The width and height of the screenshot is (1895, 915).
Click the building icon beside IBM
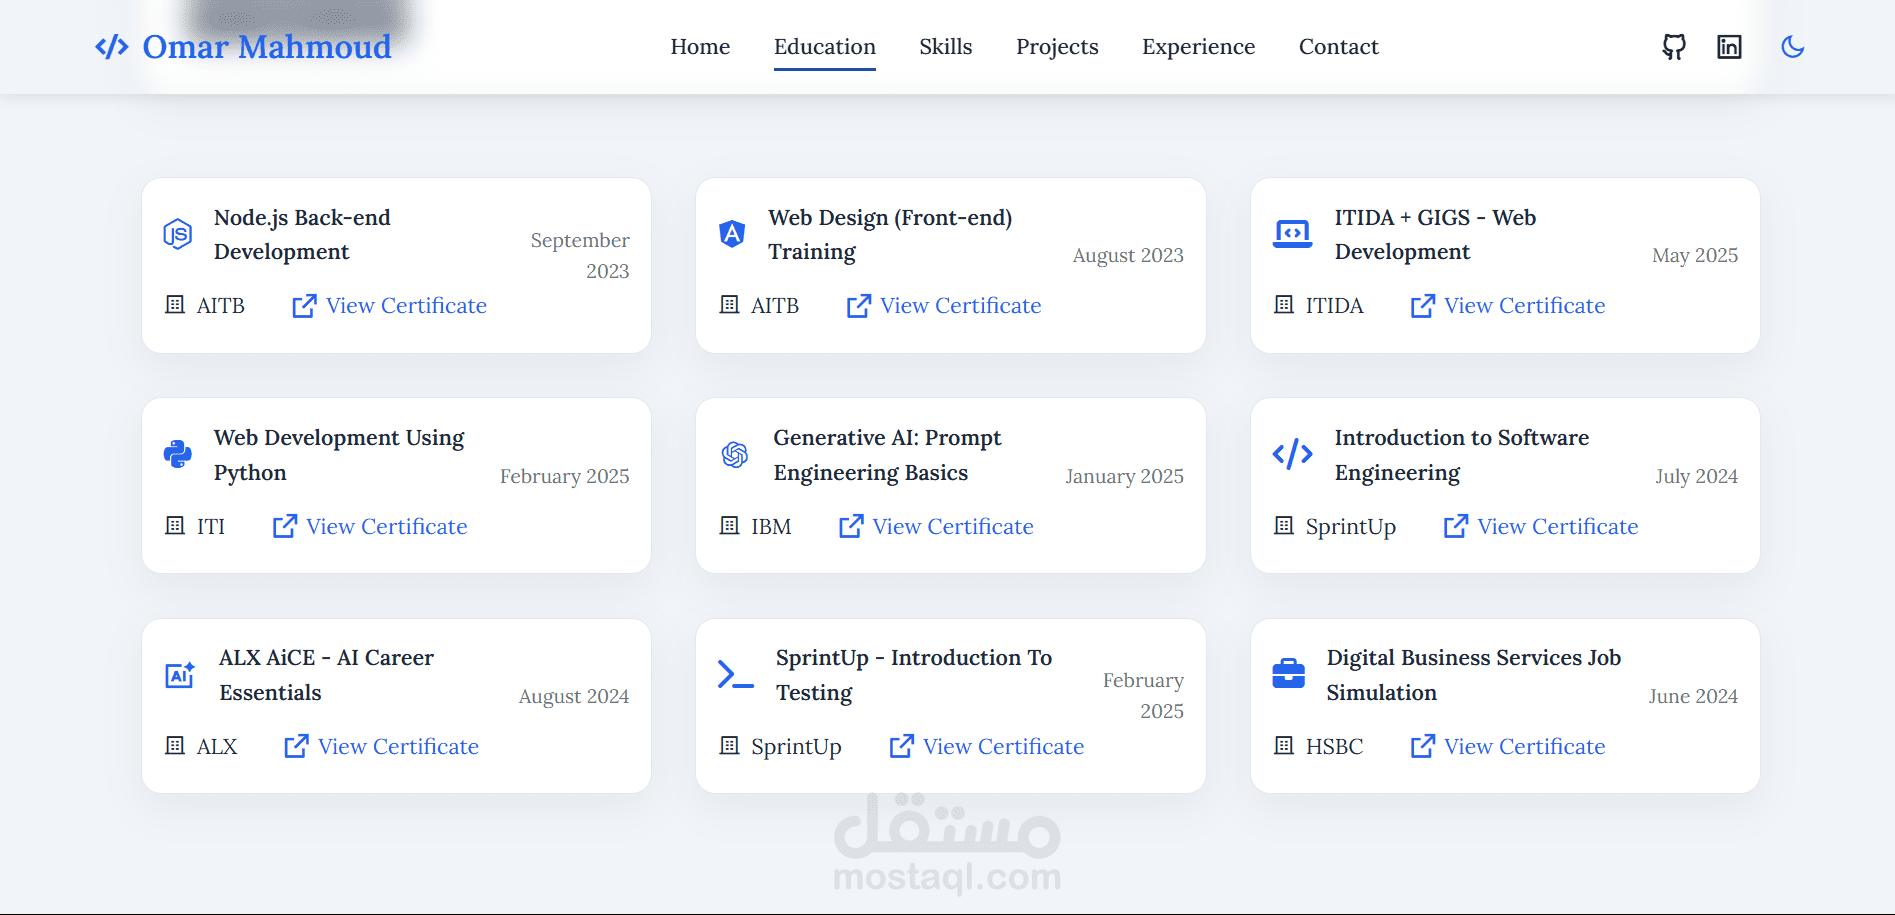click(730, 525)
